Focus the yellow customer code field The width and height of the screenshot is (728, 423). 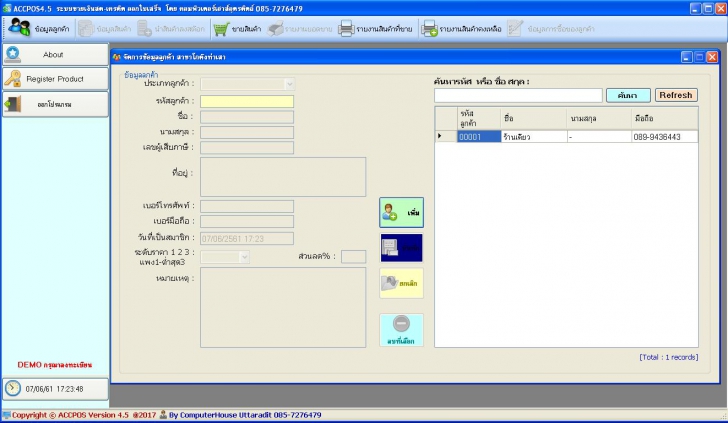pyautogui.click(x=247, y=101)
